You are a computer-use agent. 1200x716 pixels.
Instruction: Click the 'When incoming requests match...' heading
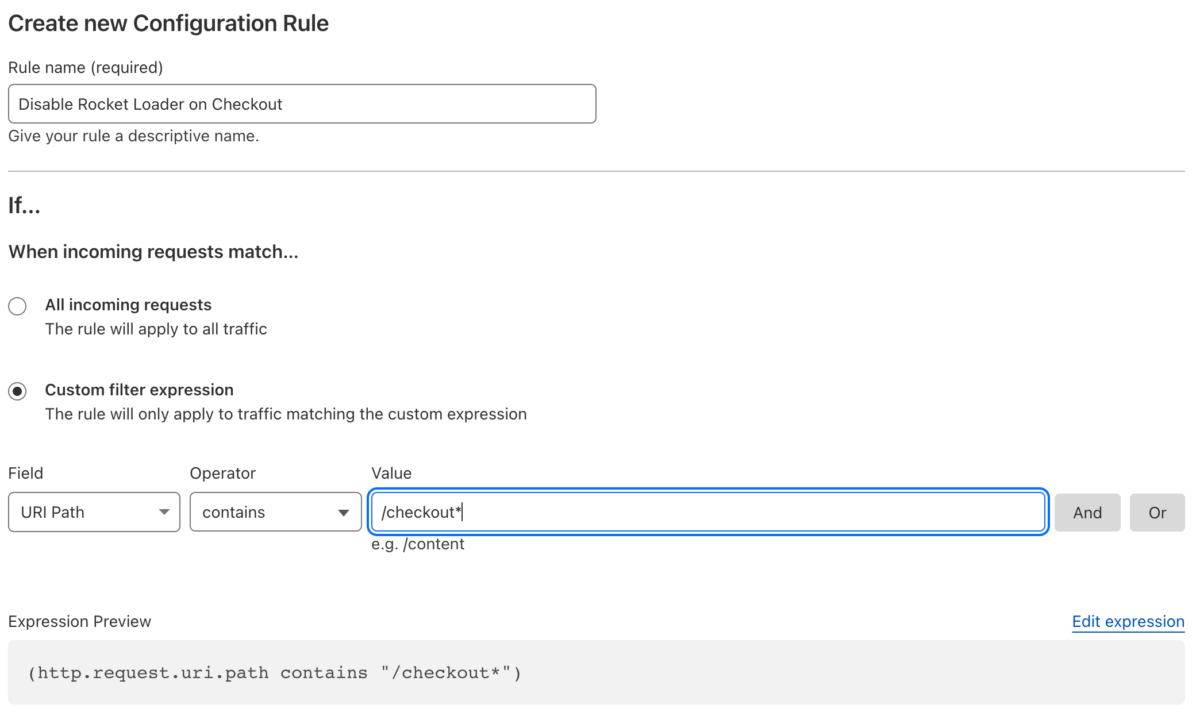[x=153, y=252]
